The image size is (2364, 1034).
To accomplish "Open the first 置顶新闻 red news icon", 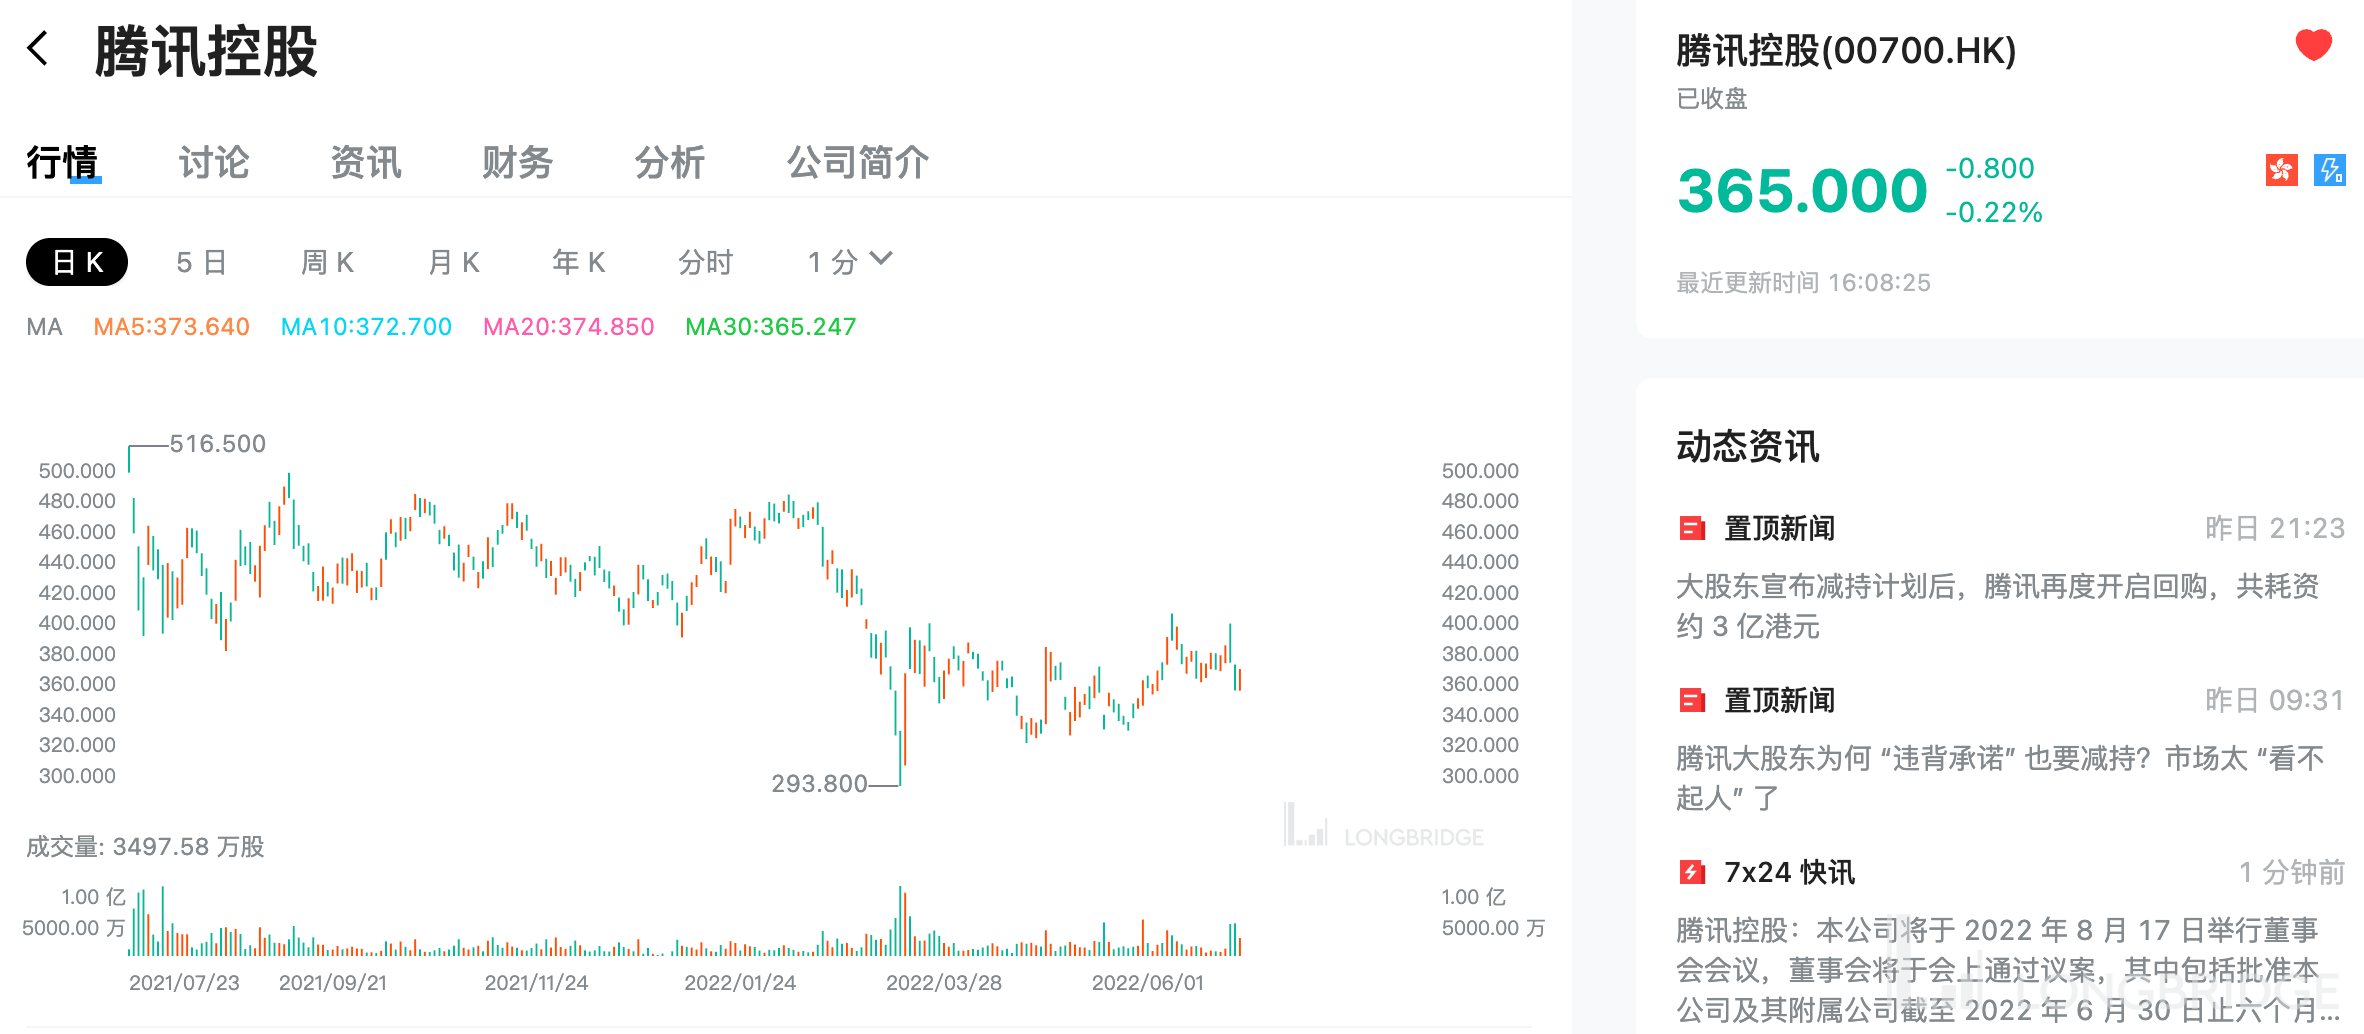I will click(x=1692, y=528).
